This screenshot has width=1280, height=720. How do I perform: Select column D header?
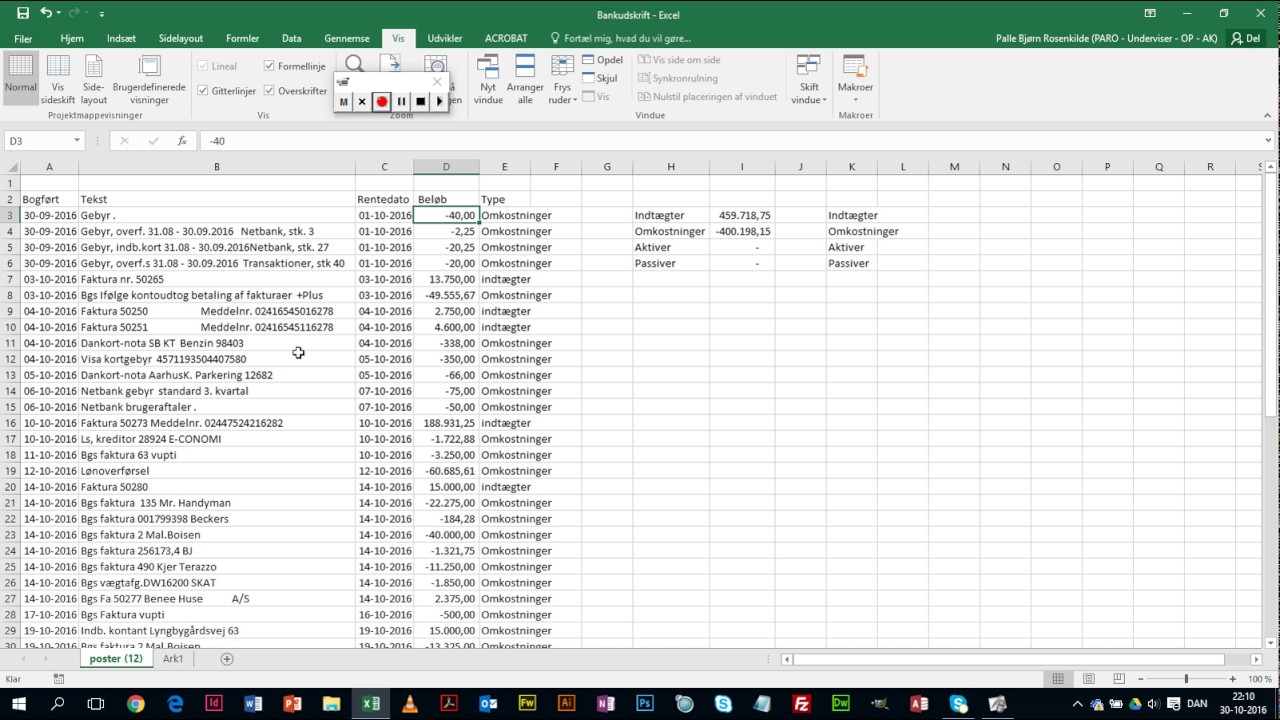click(446, 167)
